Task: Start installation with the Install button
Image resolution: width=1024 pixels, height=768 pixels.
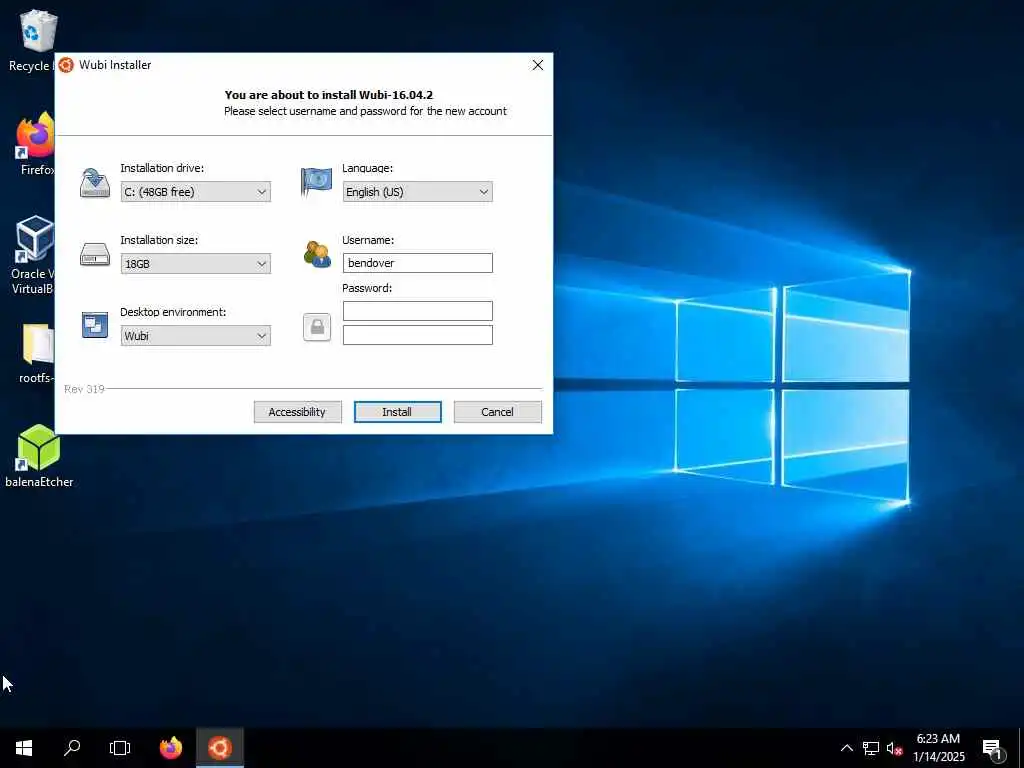Action: 397,412
